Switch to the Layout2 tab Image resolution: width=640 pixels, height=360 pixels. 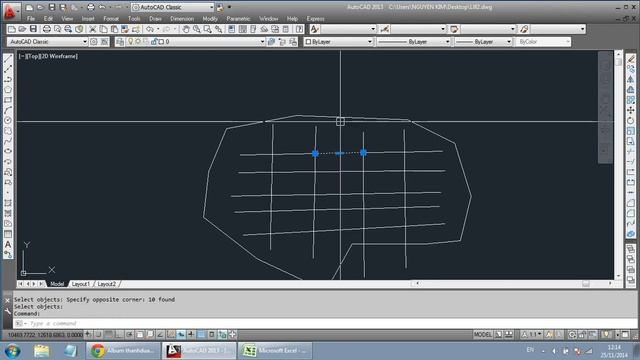coord(107,284)
